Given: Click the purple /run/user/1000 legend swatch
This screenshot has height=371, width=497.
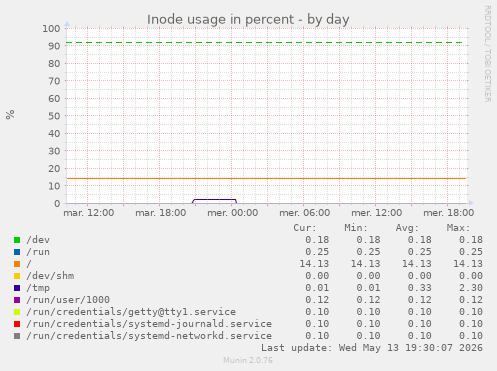Looking at the screenshot, I should 17,300.
